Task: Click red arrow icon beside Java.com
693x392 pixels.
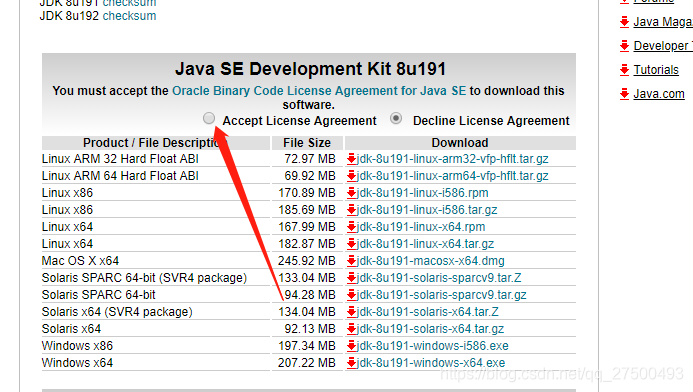Action: pyautogui.click(x=624, y=94)
